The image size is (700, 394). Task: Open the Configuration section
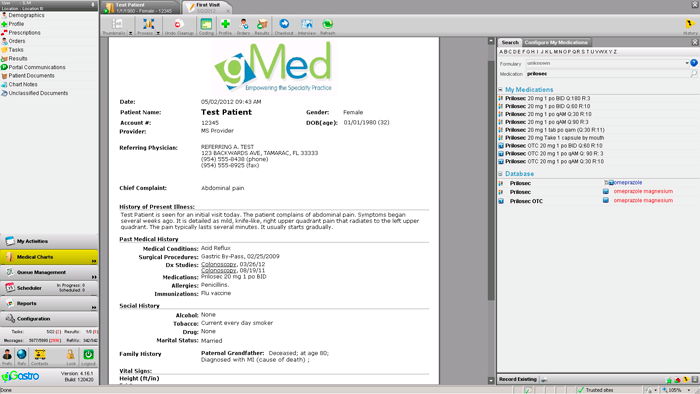tap(49, 319)
